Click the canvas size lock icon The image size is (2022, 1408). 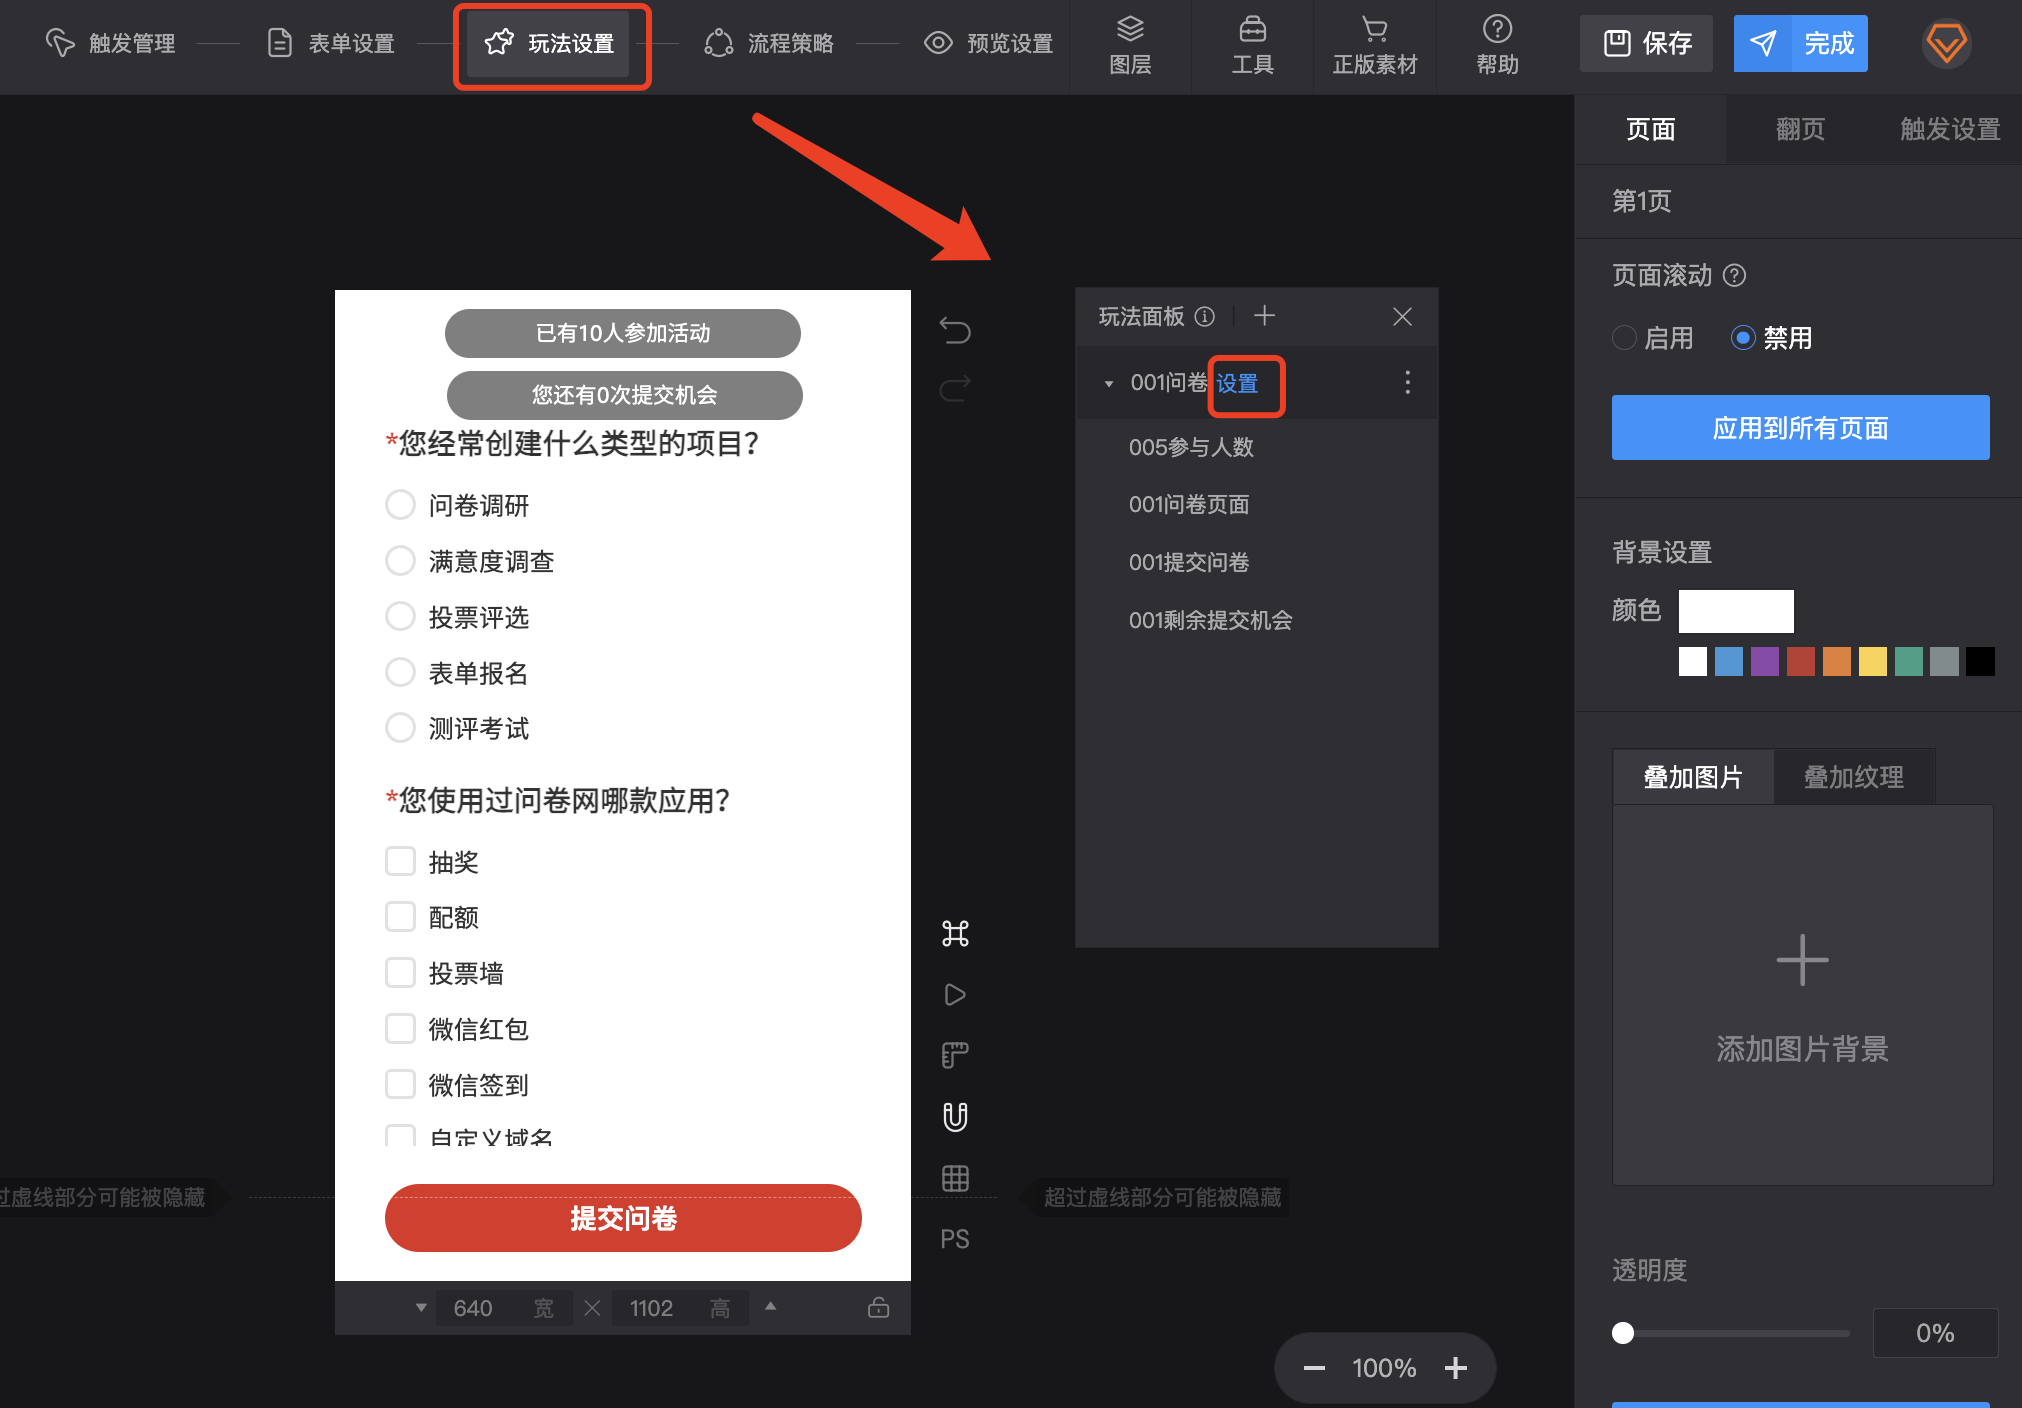point(878,1307)
